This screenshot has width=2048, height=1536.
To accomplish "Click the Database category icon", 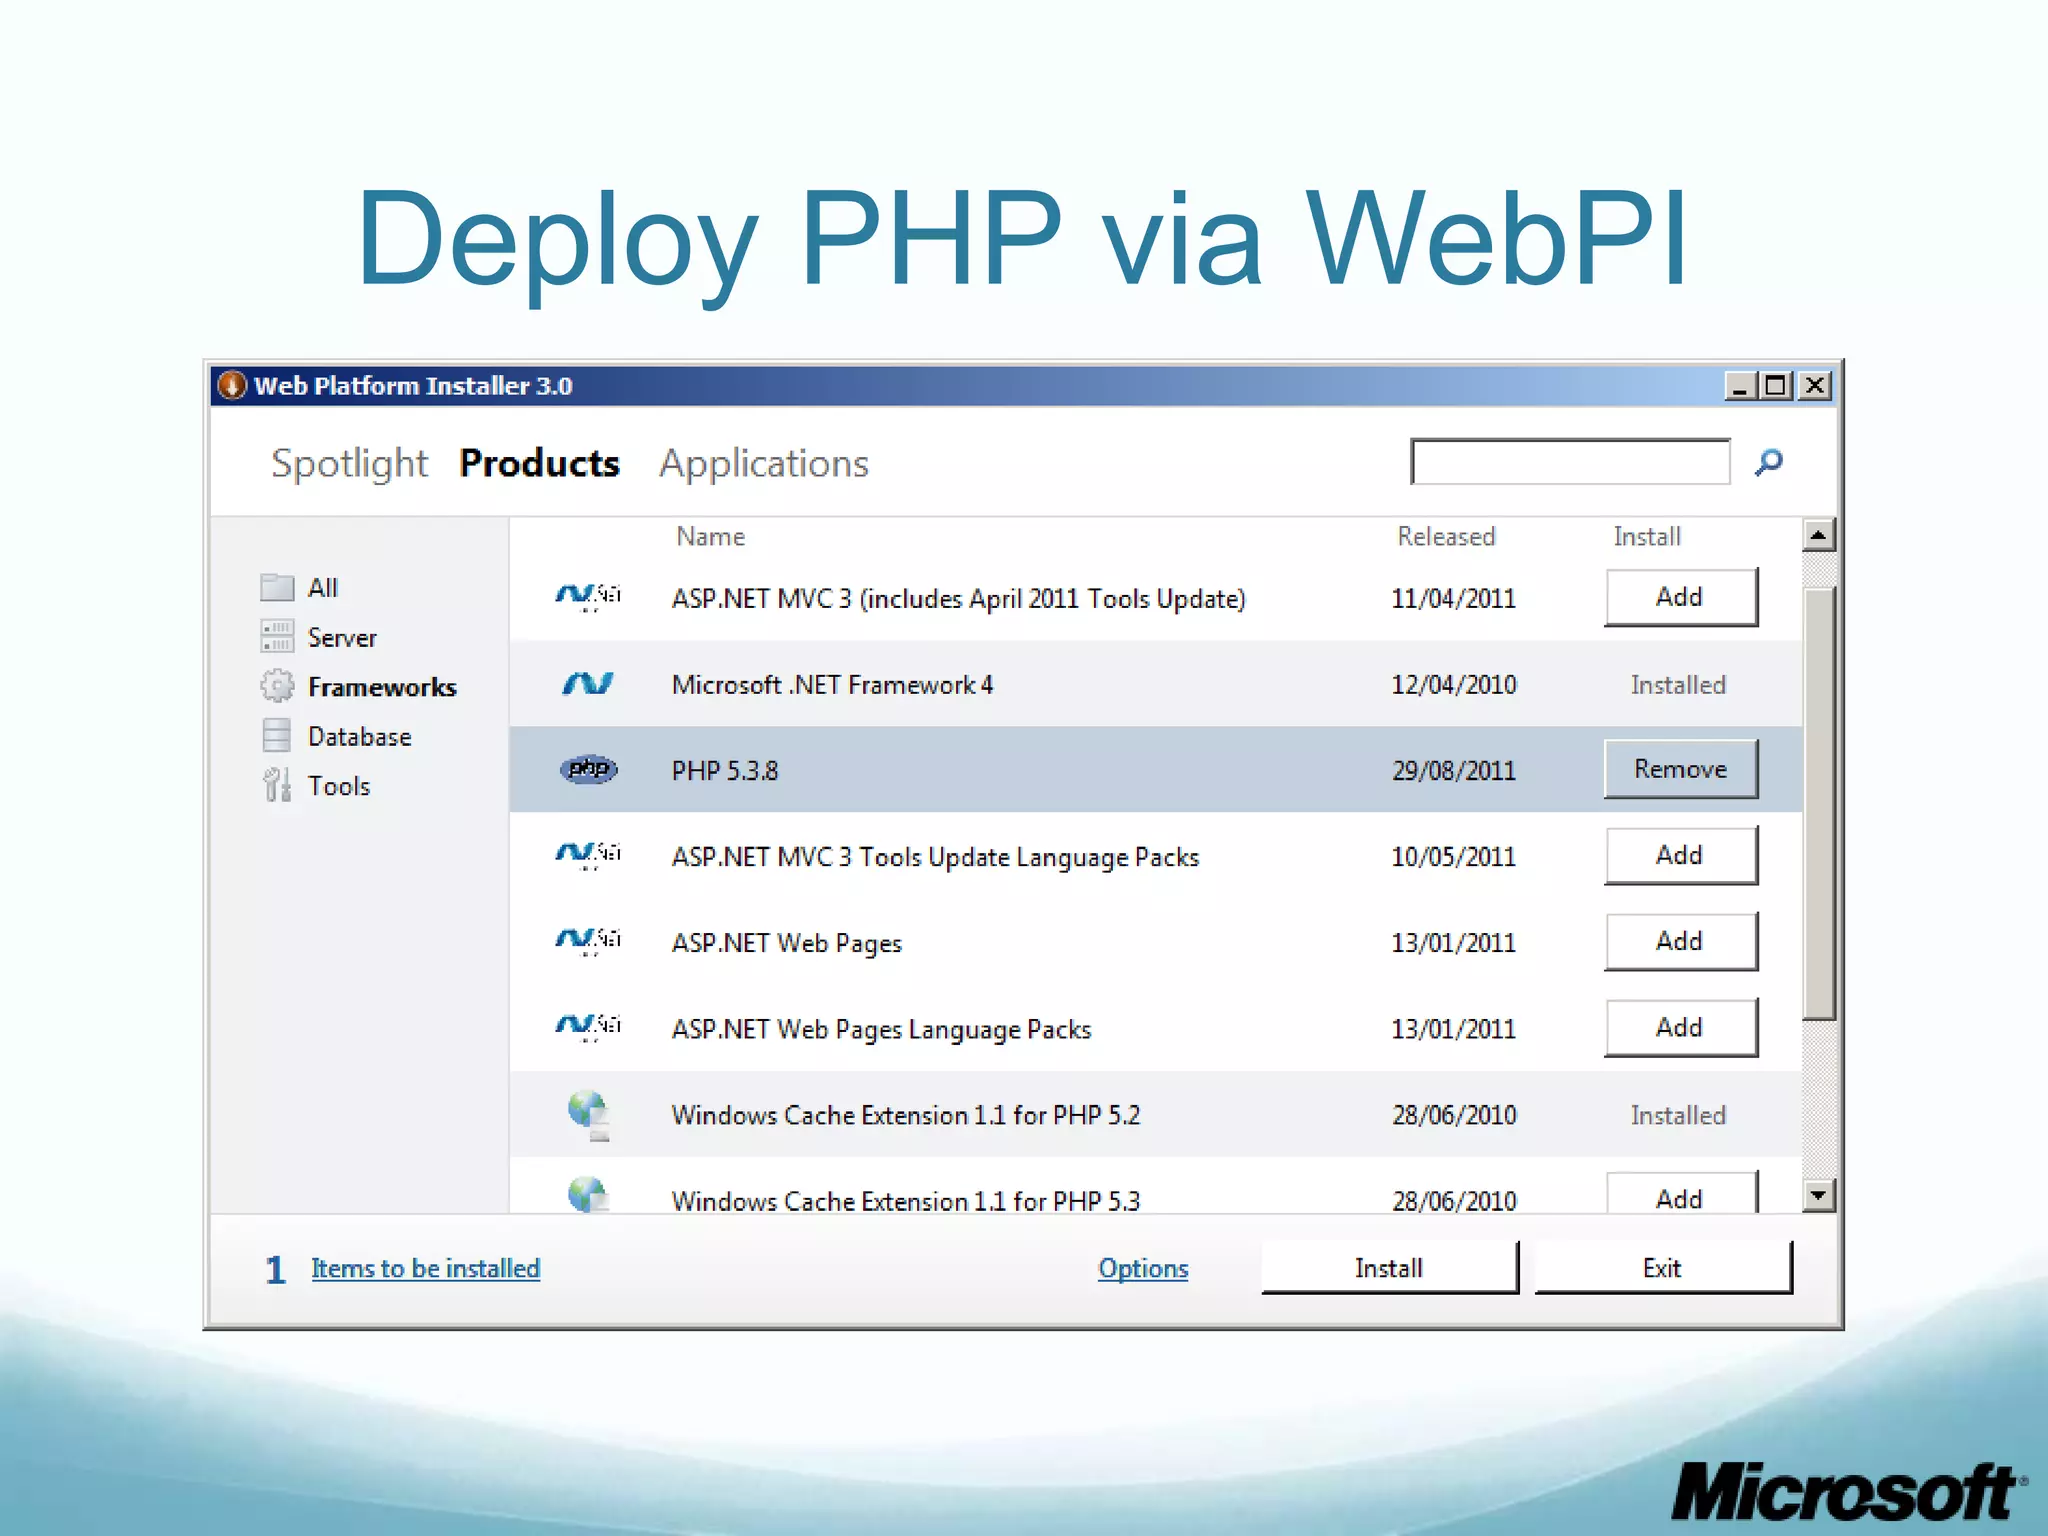I will (277, 735).
